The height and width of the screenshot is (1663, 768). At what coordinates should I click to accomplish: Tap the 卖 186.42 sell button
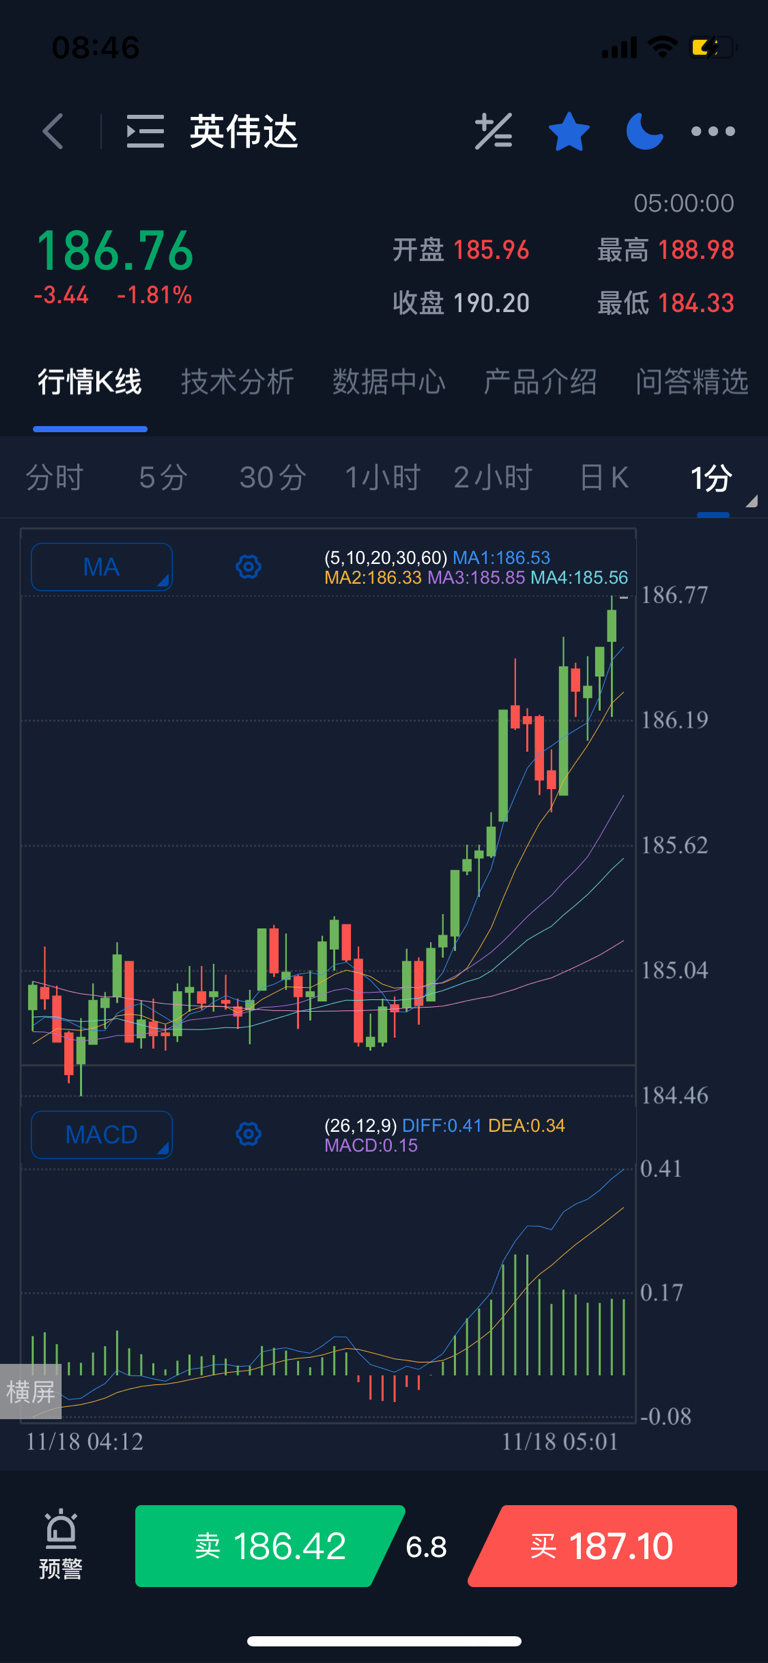[x=270, y=1546]
